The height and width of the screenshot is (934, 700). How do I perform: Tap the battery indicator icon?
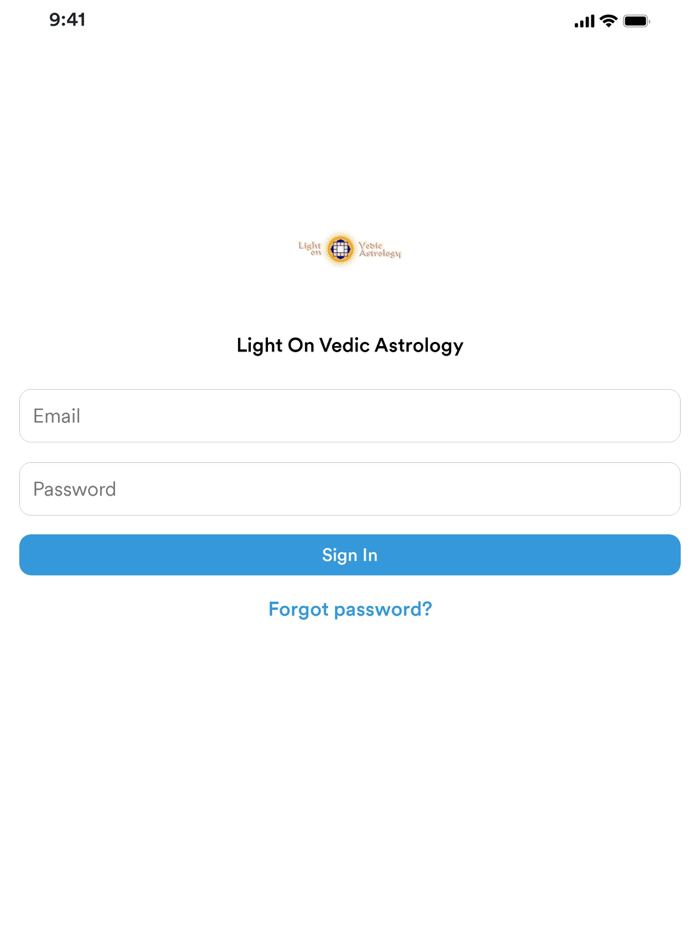click(636, 19)
